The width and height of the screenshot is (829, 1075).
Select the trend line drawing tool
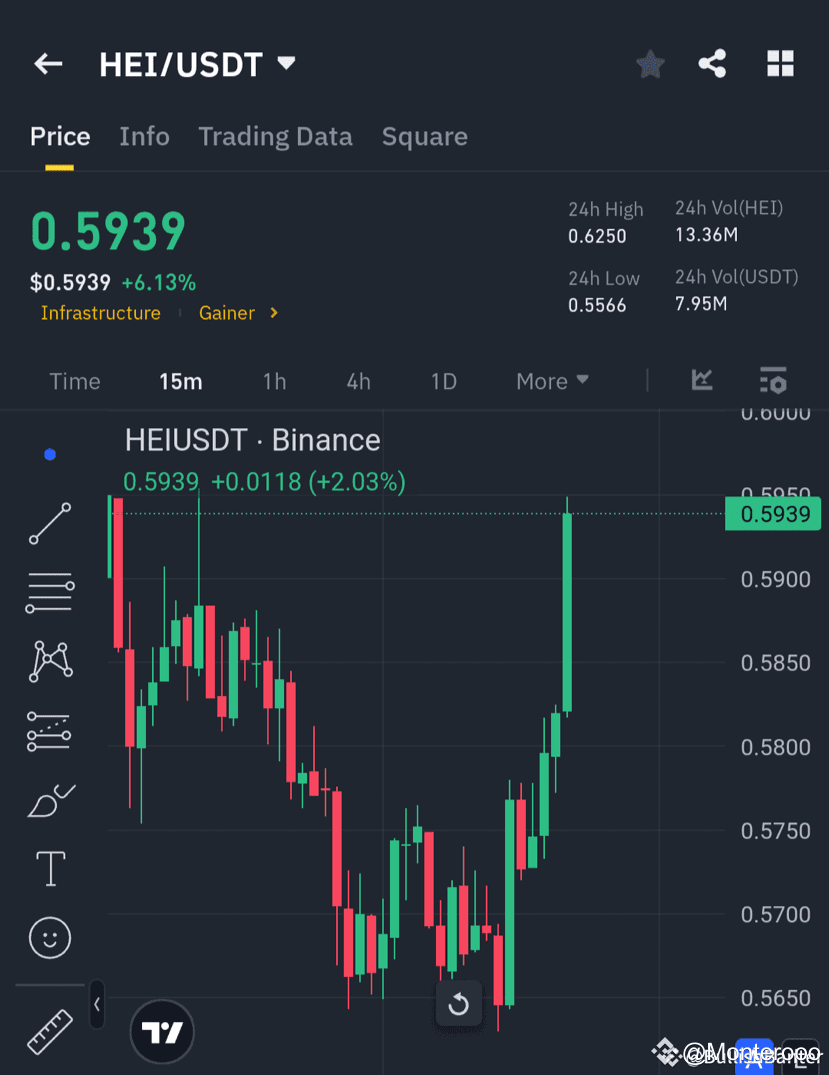pos(50,523)
